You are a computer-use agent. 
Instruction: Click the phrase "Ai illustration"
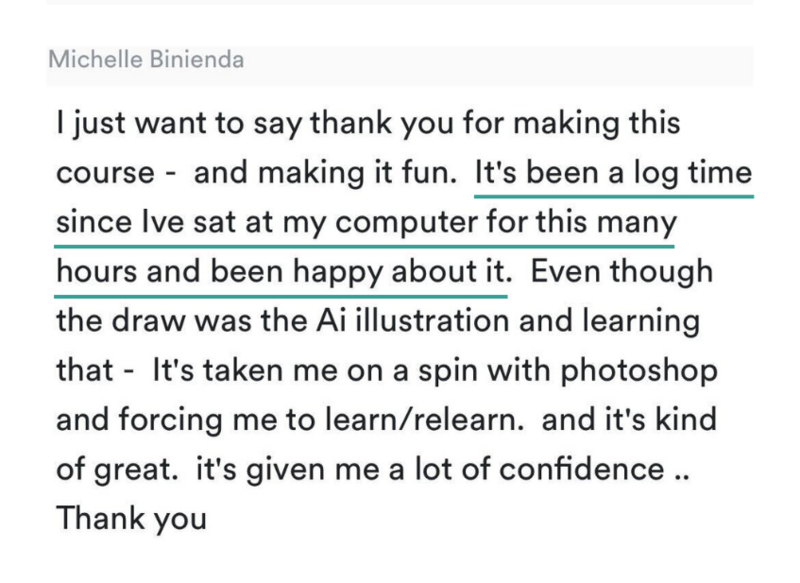412,321
